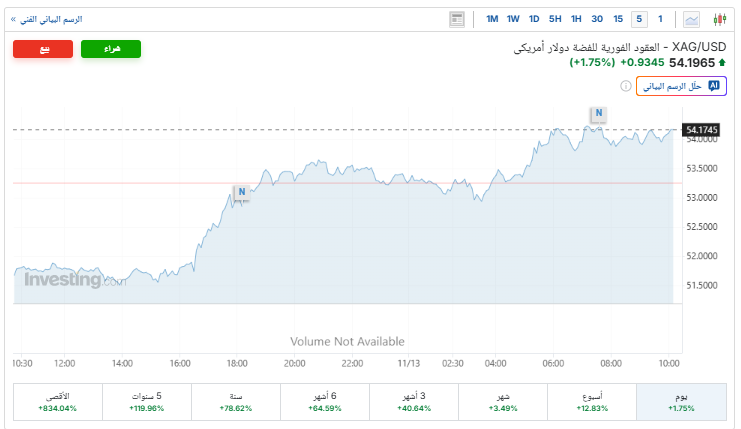Choose the 1D interval
Image resolution: width=741 pixels, height=429 pixels.
pyautogui.click(x=534, y=19)
